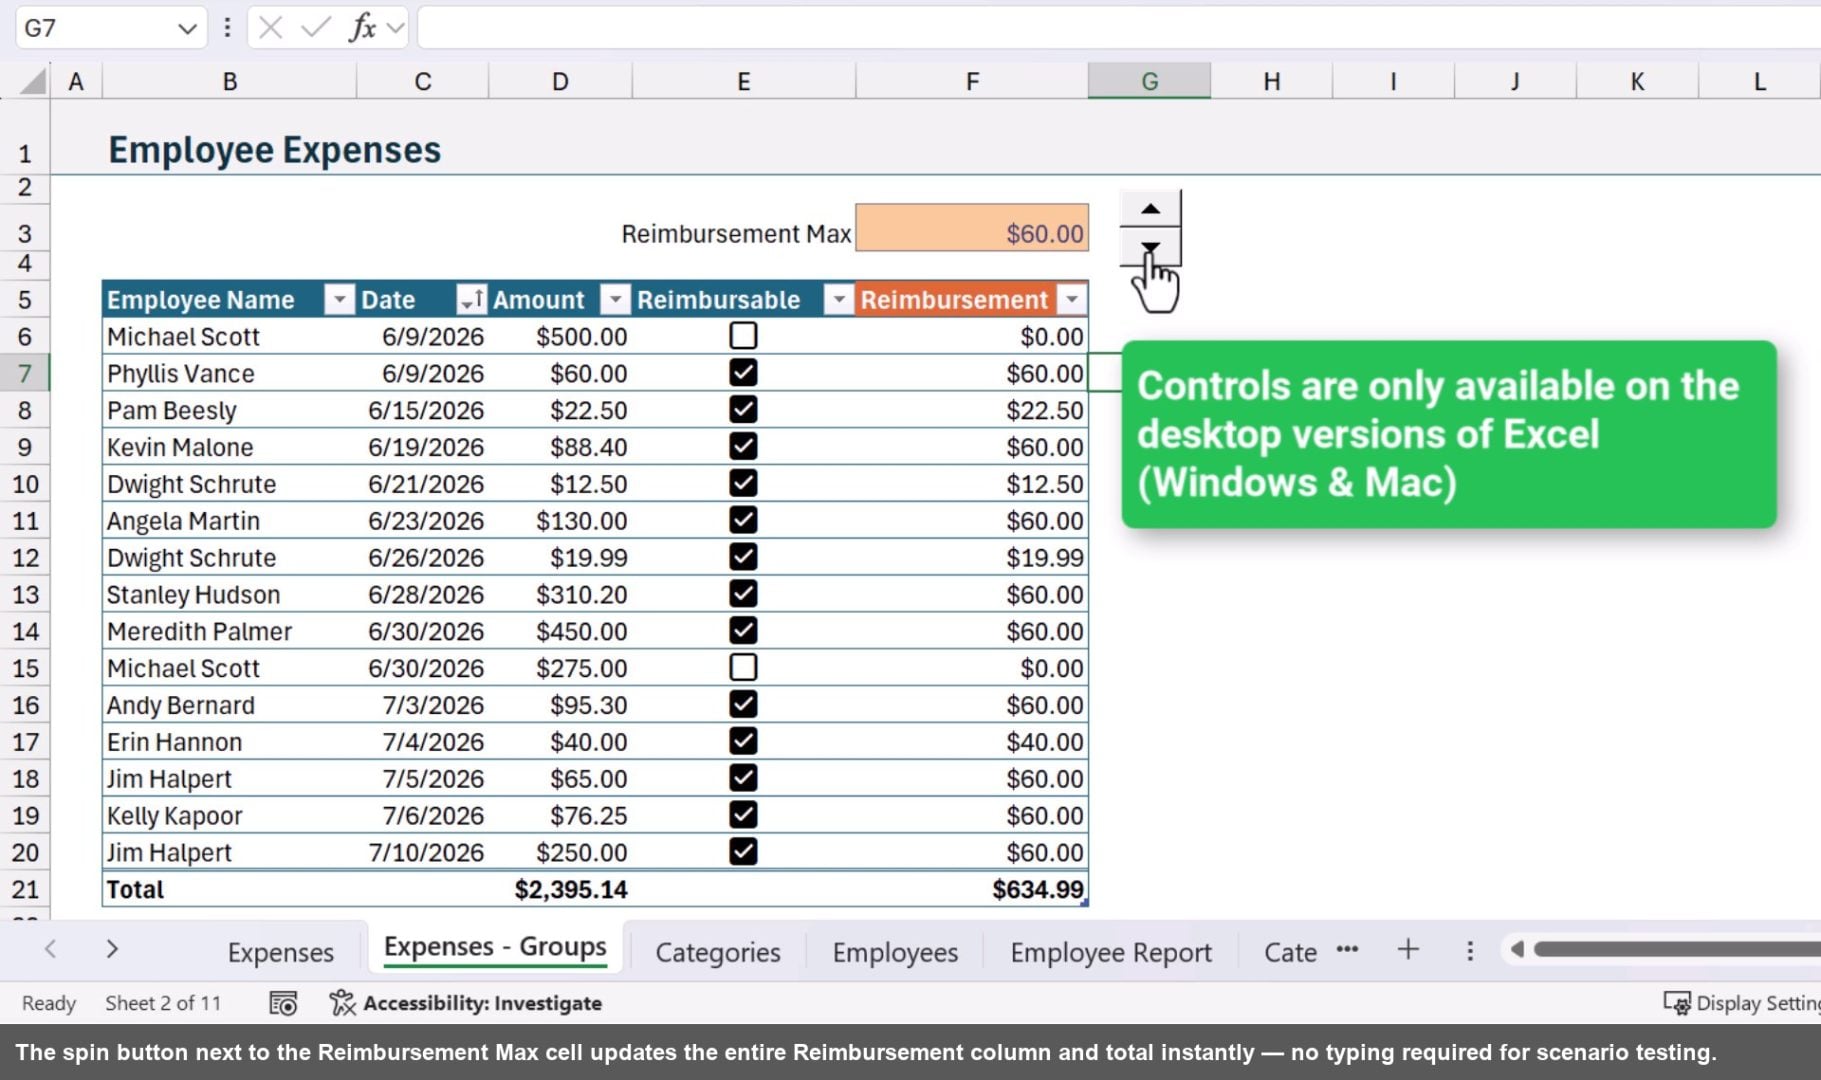Open the Reimbursable column filter dropdown
1821x1080 pixels.
(839, 300)
